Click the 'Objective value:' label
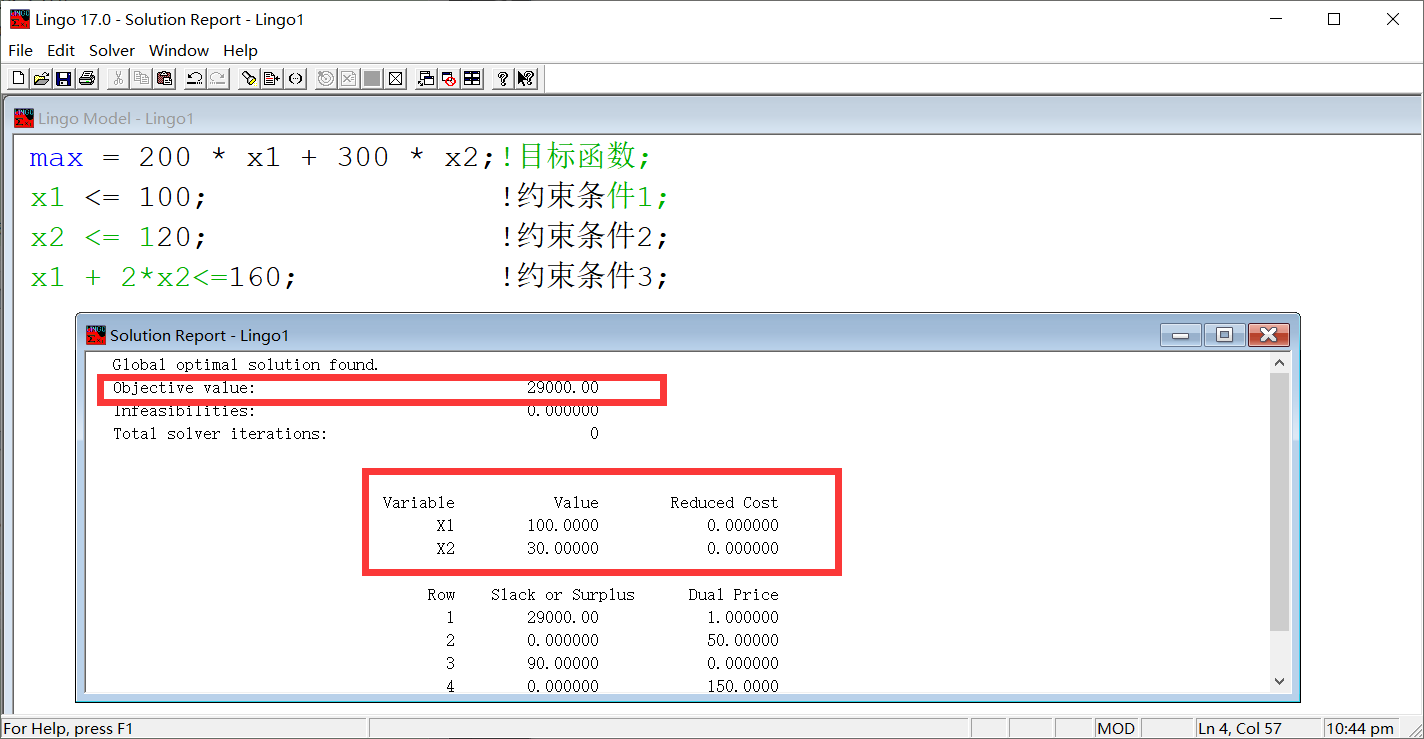 point(184,388)
